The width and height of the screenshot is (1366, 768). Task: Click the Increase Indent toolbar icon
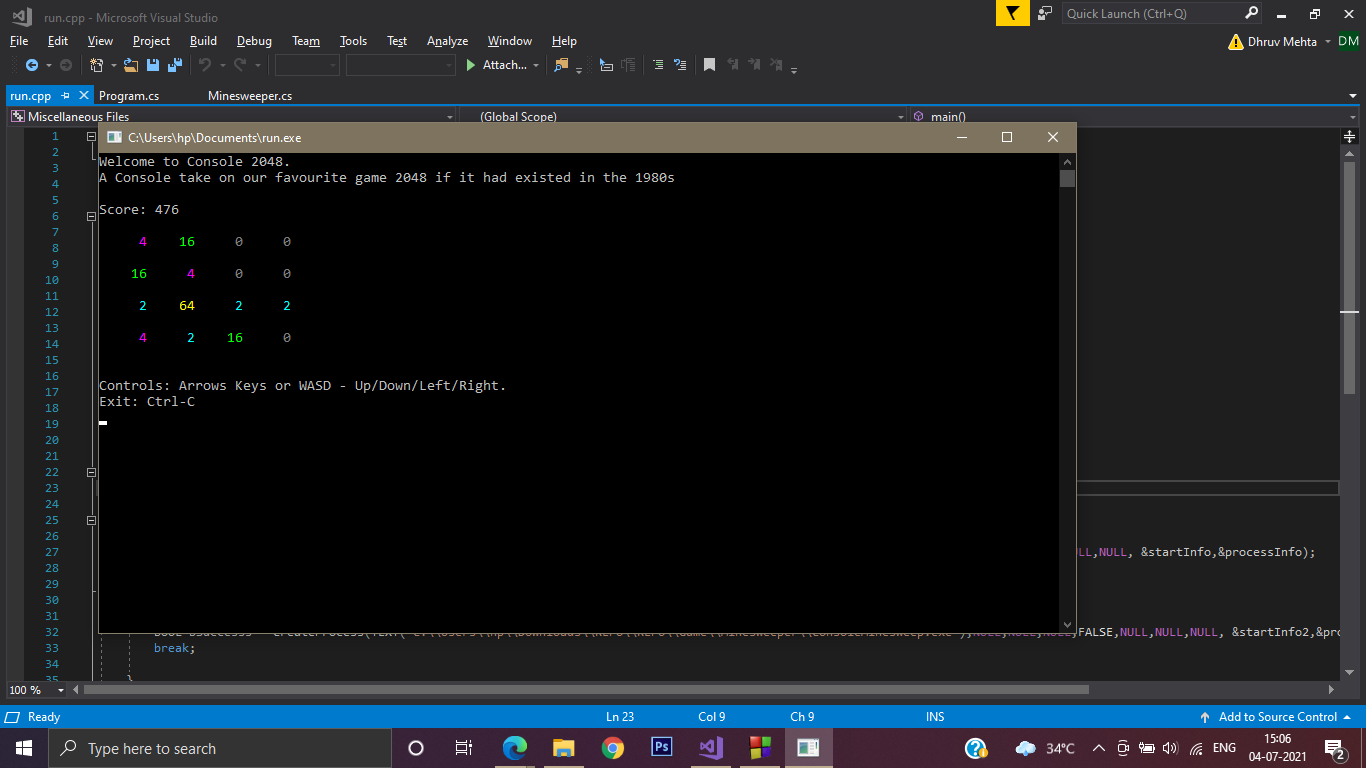pos(628,65)
